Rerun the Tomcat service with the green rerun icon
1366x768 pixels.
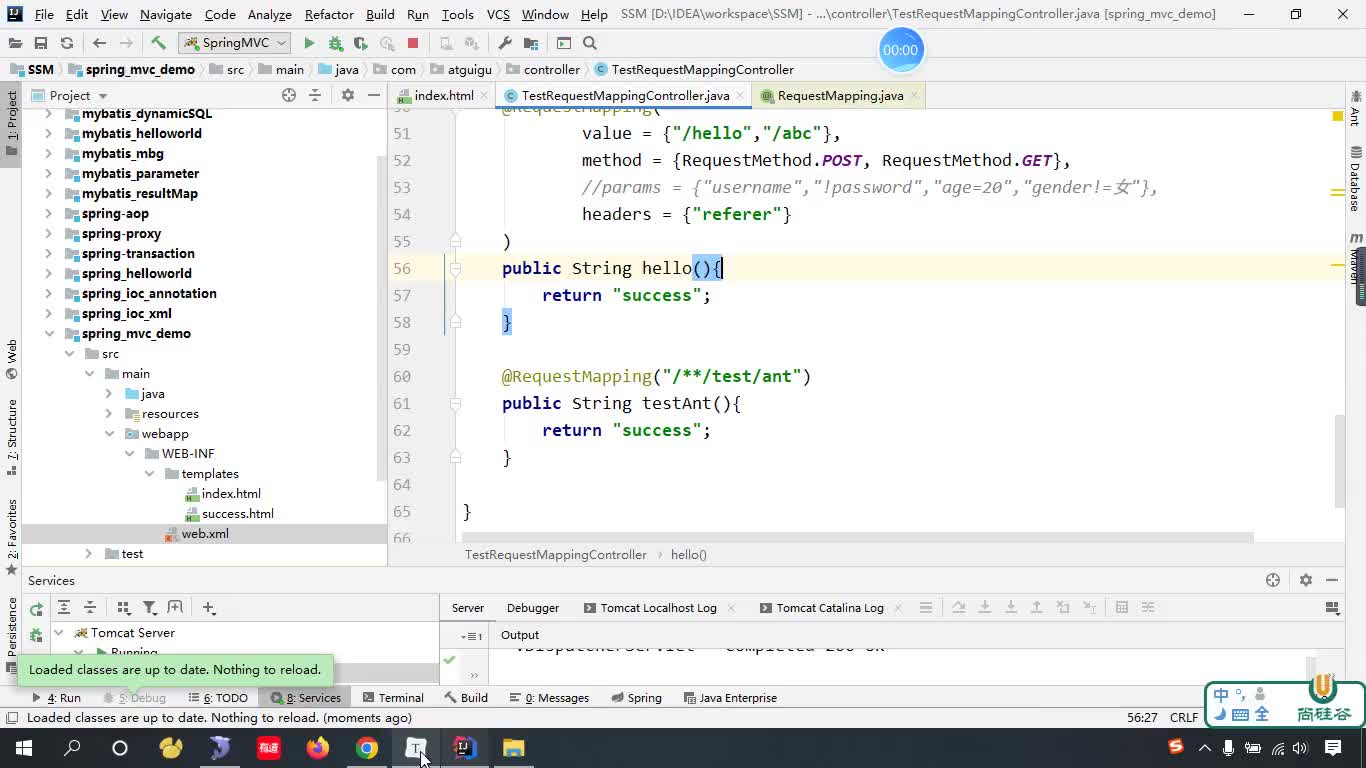point(36,609)
